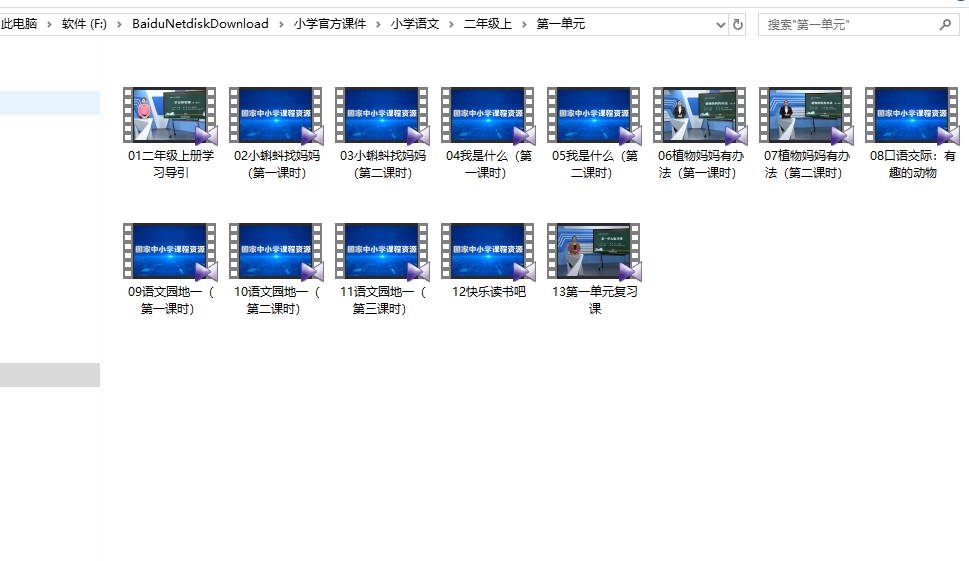Navigate to 小学官方课件 in the breadcrumb
Screen dimensions: 969x561
(330, 24)
